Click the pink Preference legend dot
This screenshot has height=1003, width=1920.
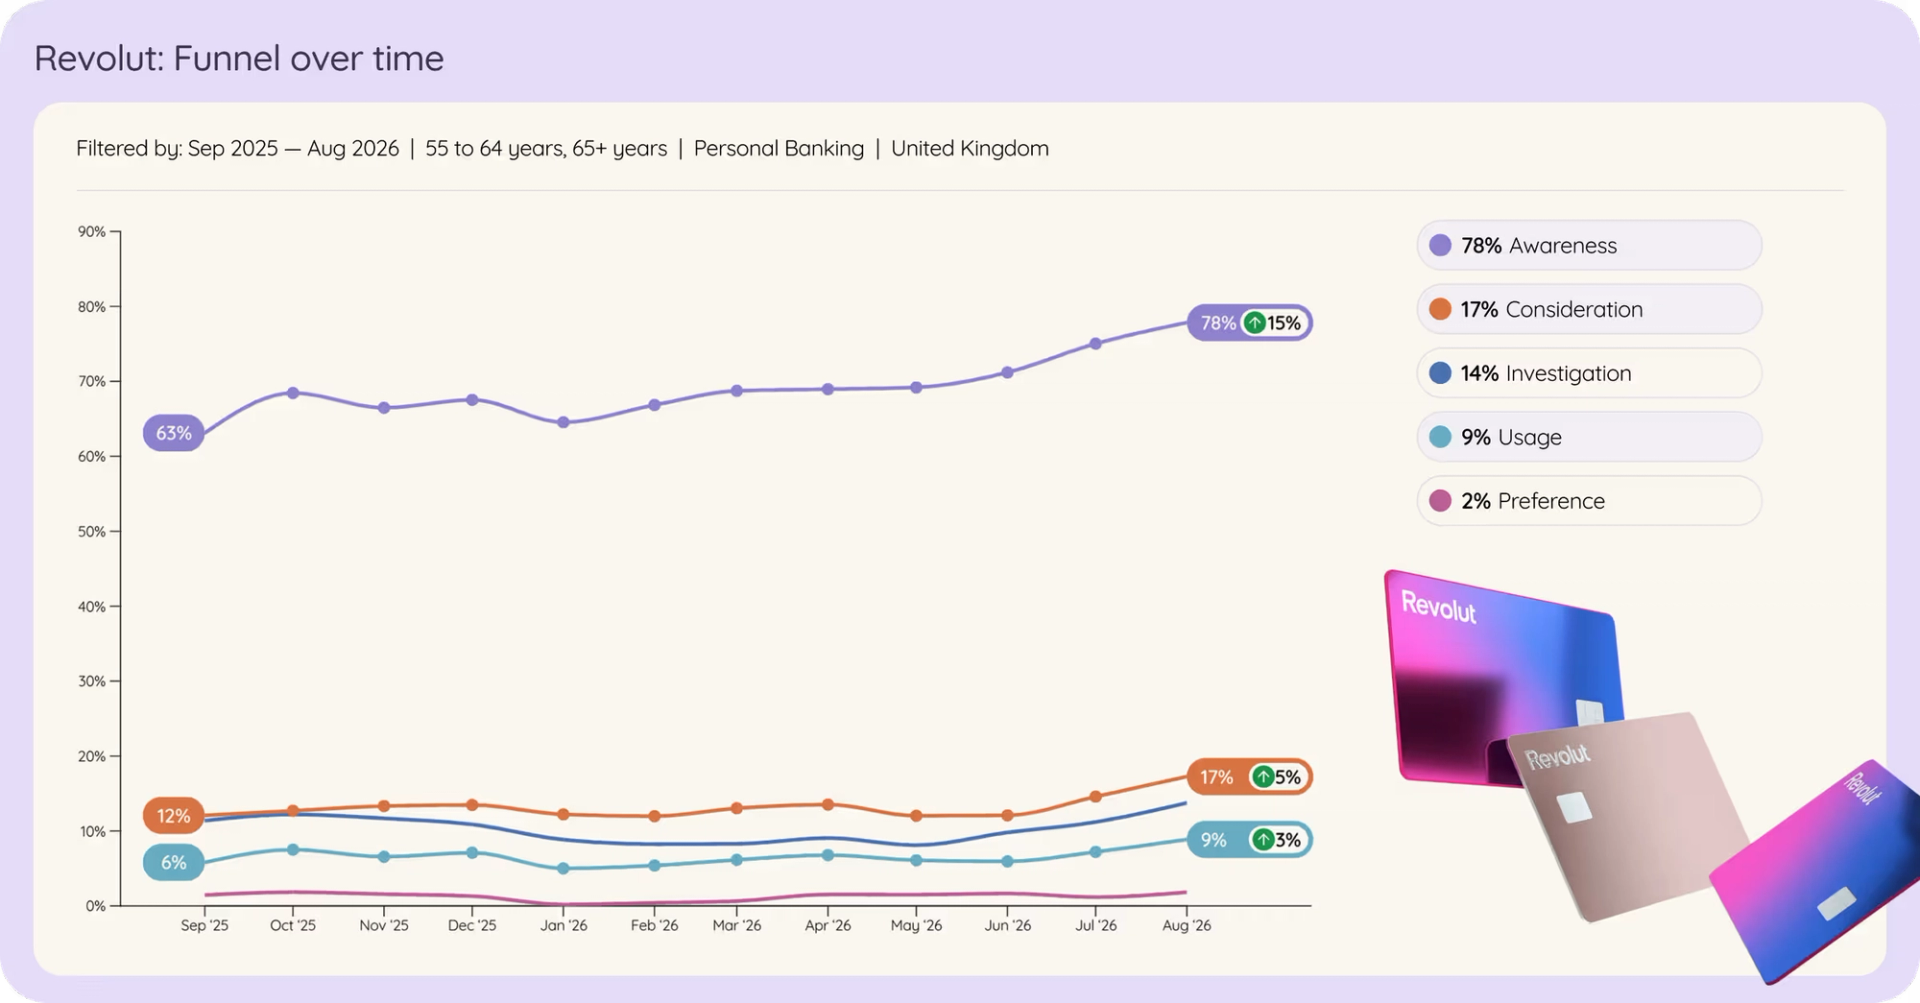click(1440, 501)
